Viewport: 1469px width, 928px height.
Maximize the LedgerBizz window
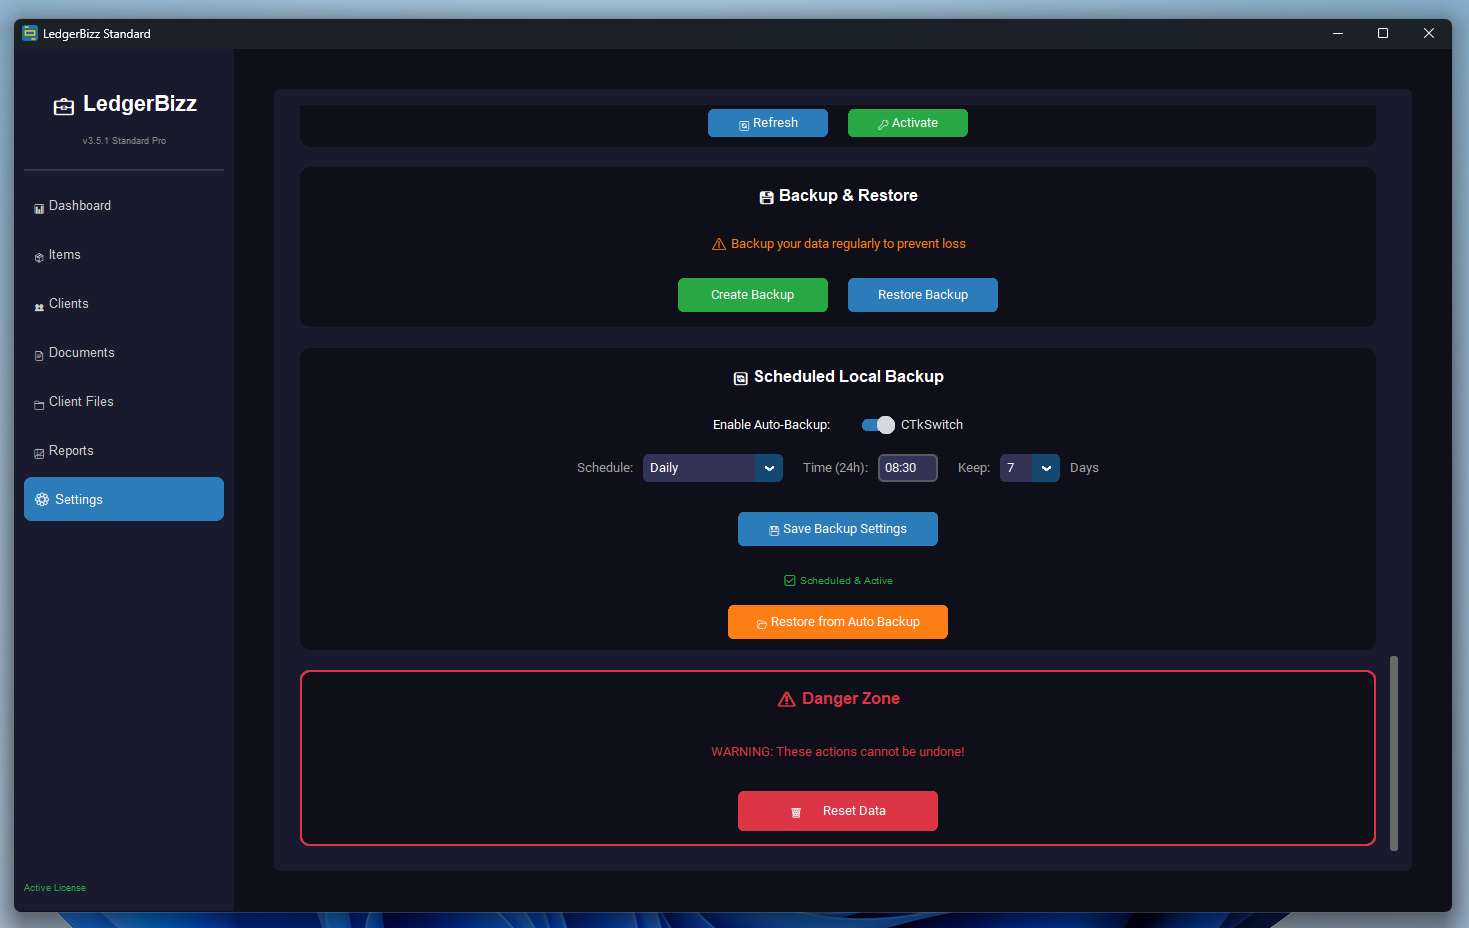pos(1383,33)
